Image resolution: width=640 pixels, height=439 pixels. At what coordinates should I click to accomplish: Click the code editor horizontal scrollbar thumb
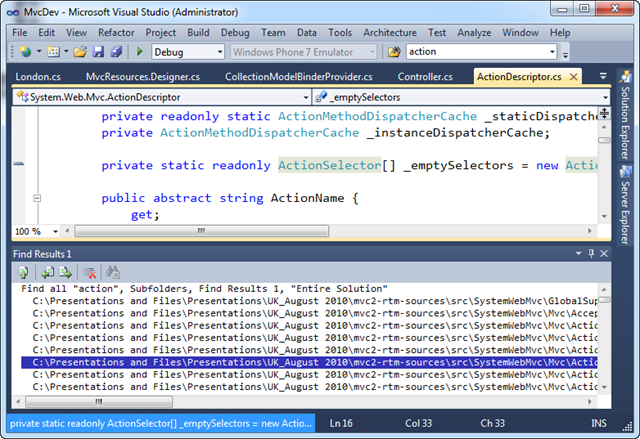tap(202, 231)
